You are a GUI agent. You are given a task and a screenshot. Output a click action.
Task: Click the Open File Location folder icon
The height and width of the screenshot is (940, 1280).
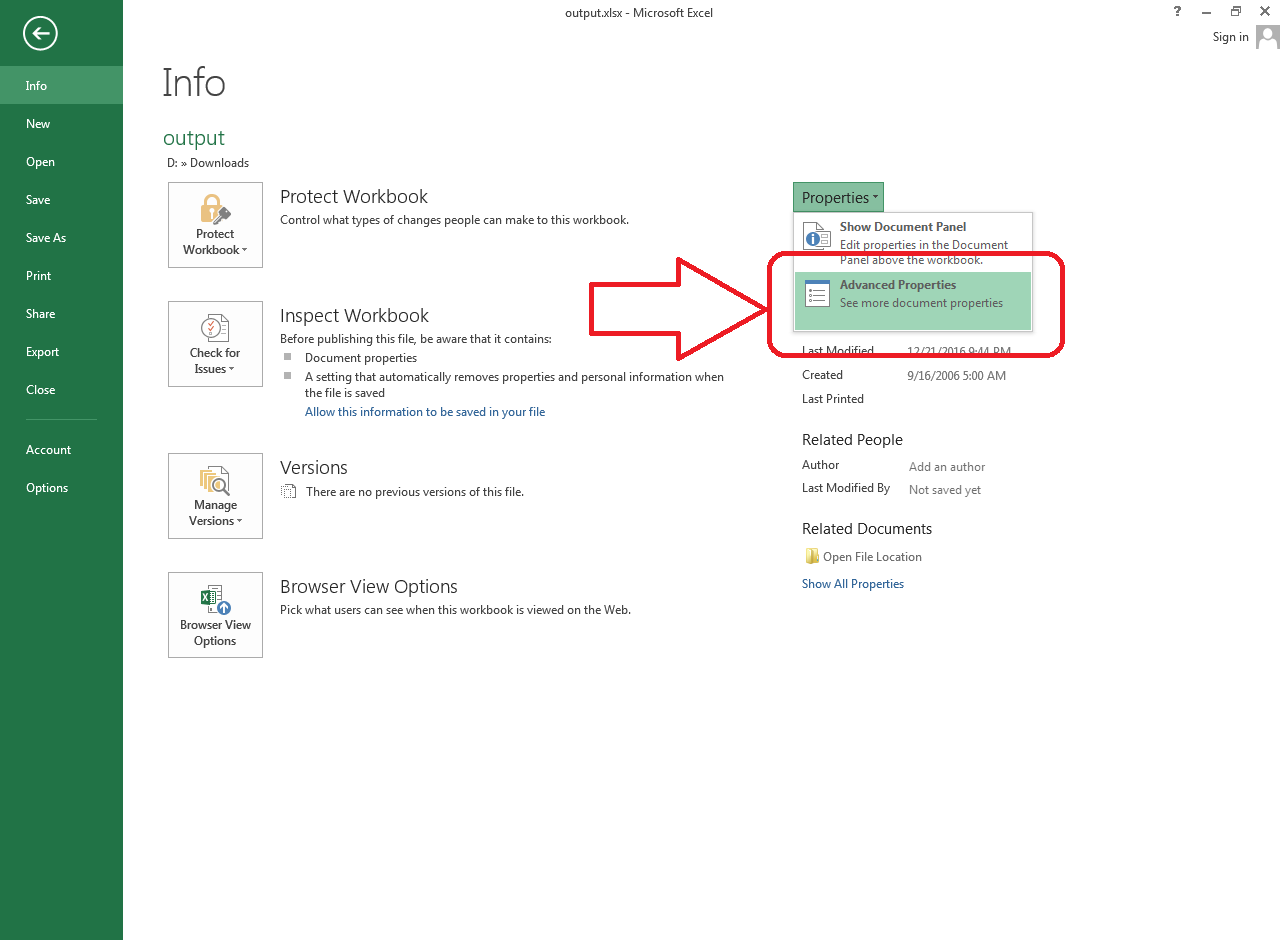(x=812, y=557)
